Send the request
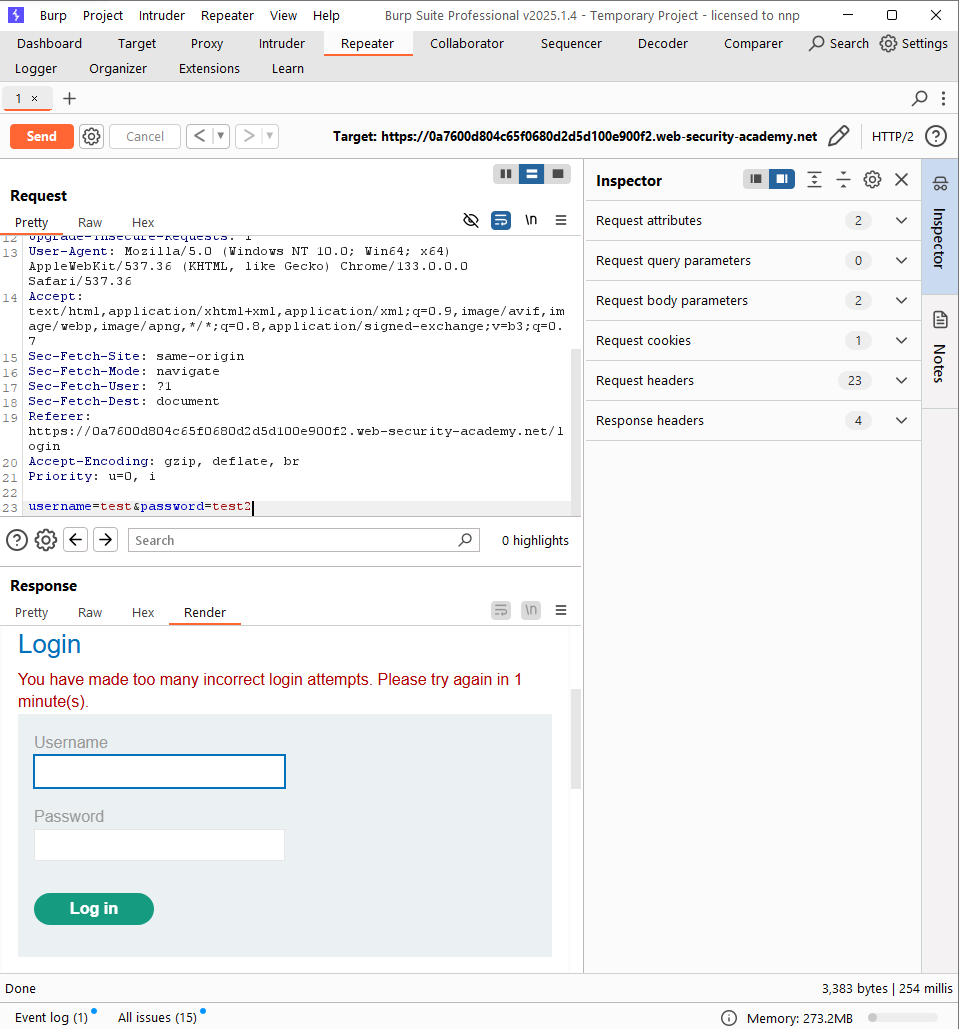The height and width of the screenshot is (1029, 959). point(41,136)
